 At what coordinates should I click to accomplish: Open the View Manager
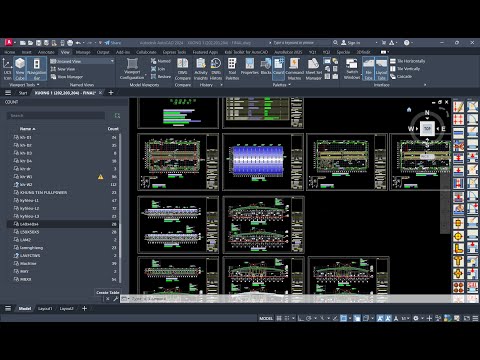click(x=67, y=77)
